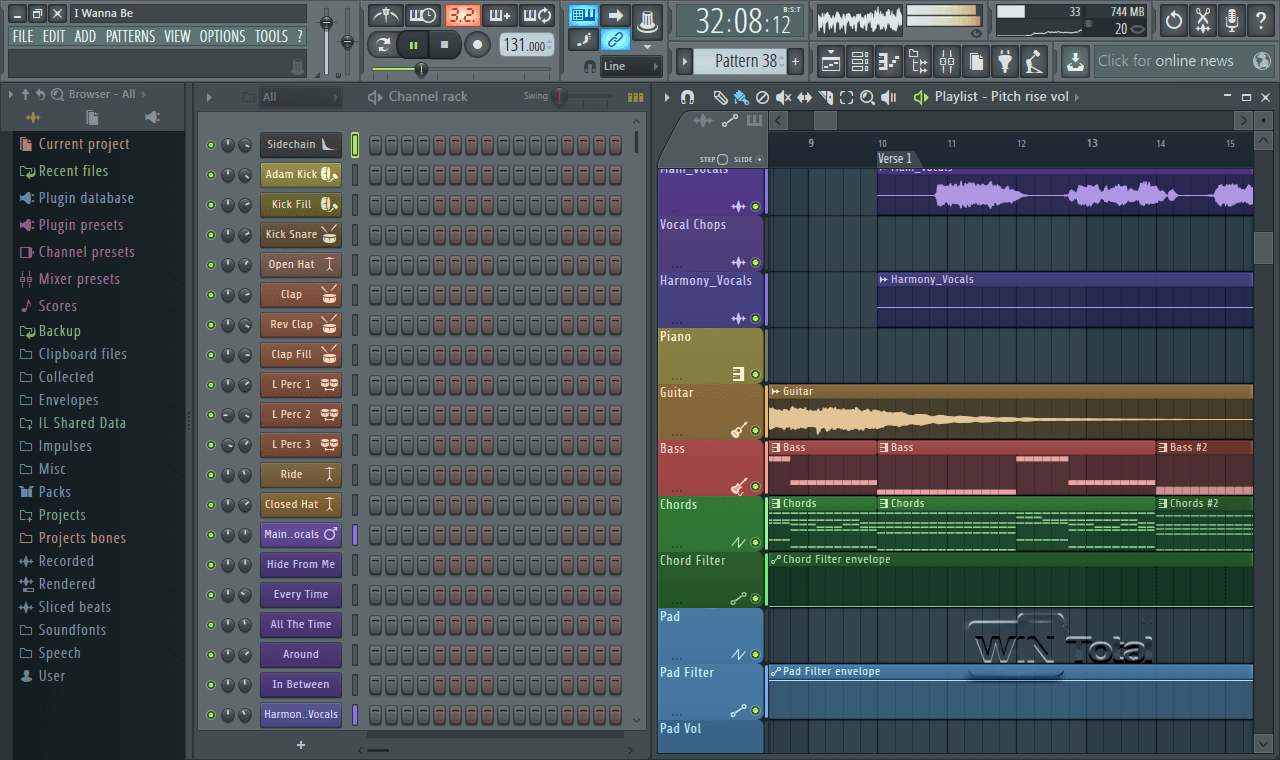Mute the Guitar playlist track
The height and width of the screenshot is (760, 1280).
point(755,431)
